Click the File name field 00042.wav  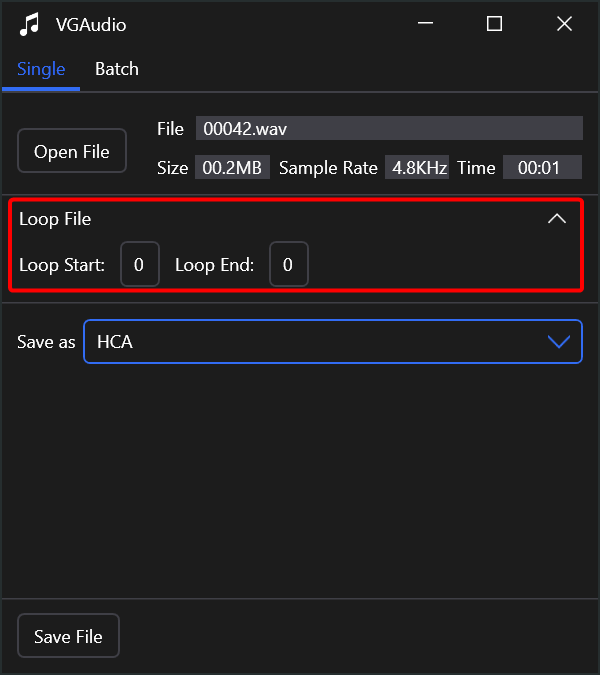click(x=389, y=128)
